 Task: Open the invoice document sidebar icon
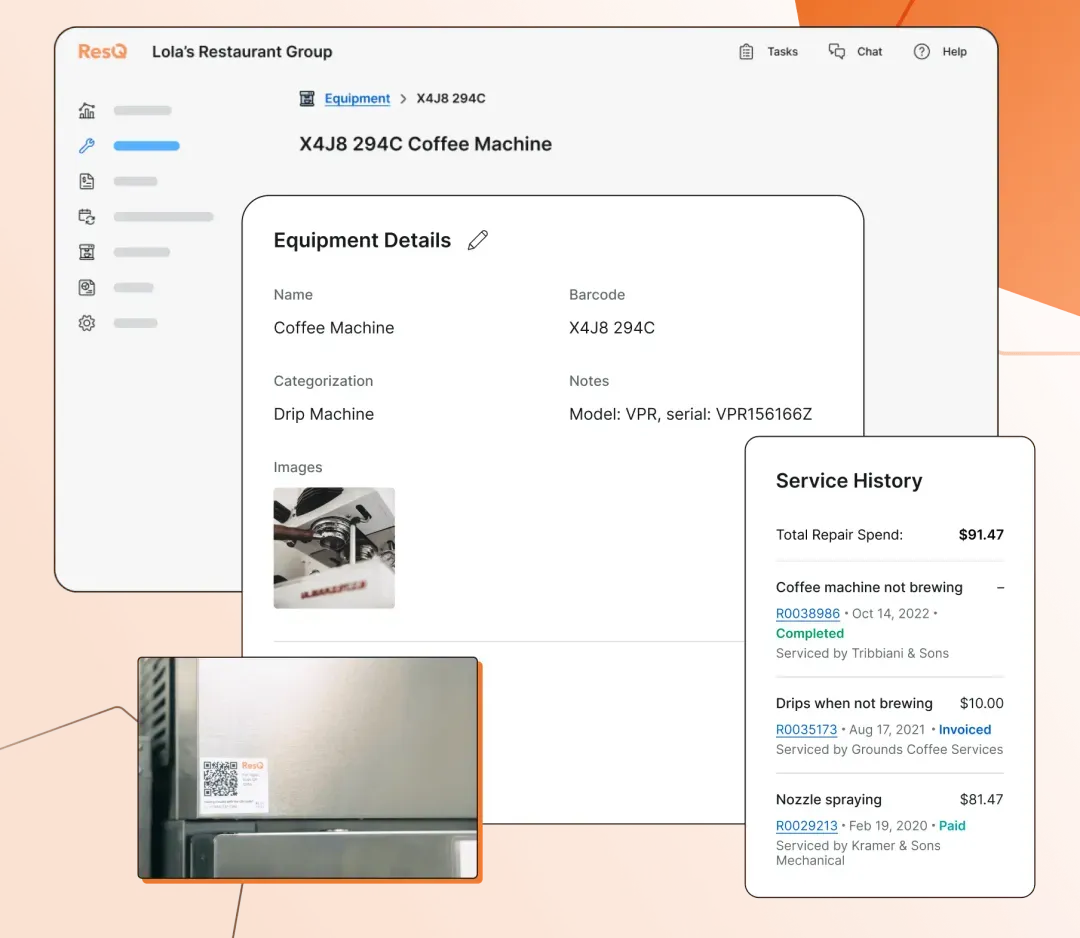[87, 181]
